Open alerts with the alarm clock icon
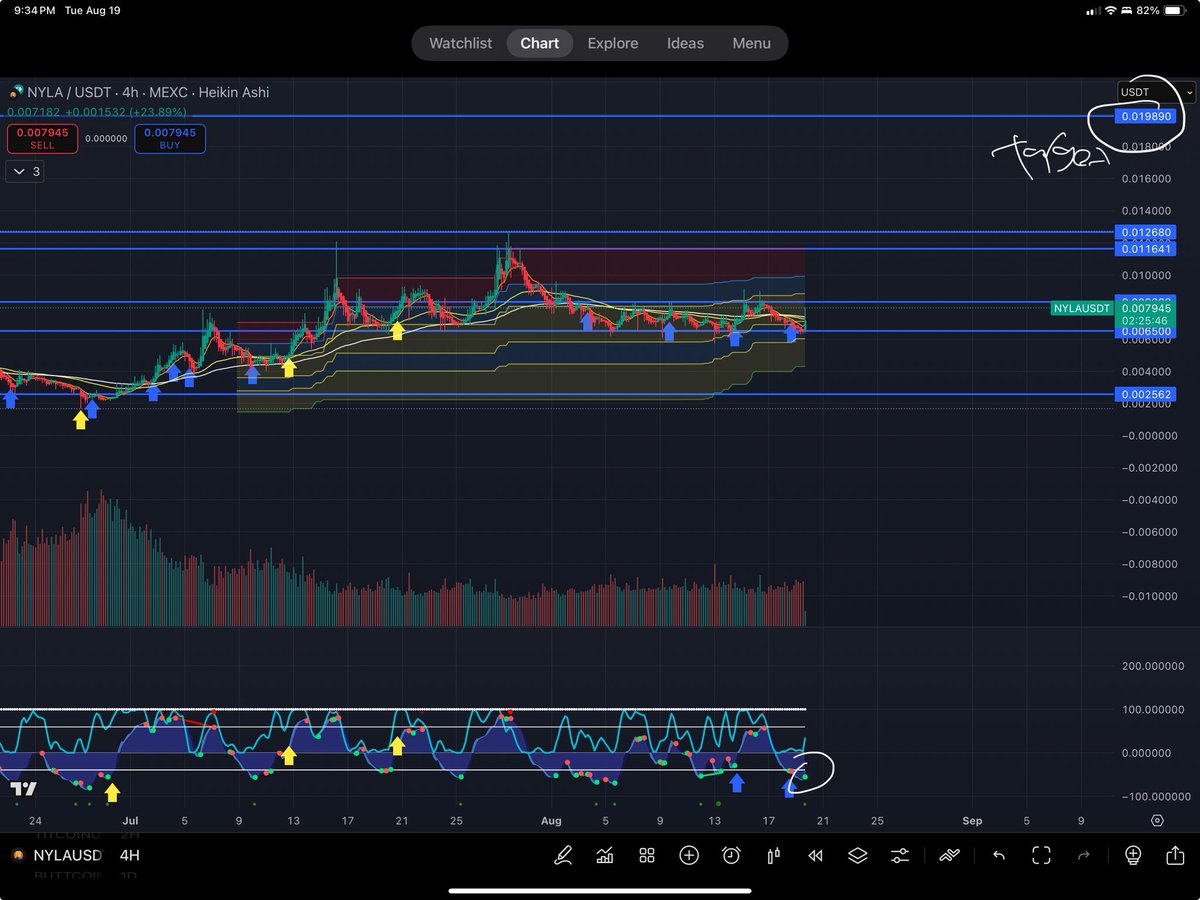 tap(731, 856)
